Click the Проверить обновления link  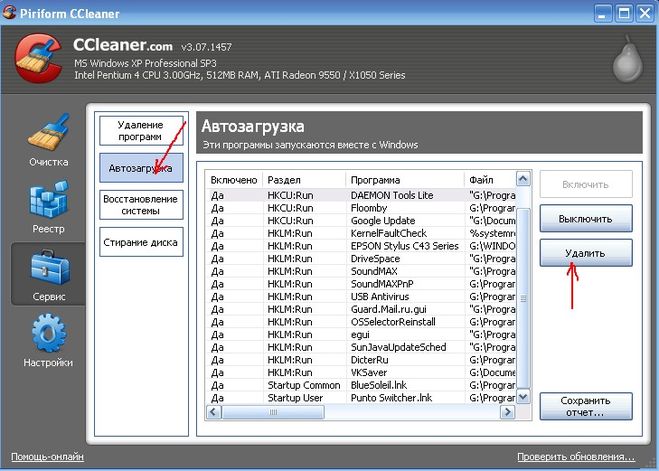pos(575,457)
